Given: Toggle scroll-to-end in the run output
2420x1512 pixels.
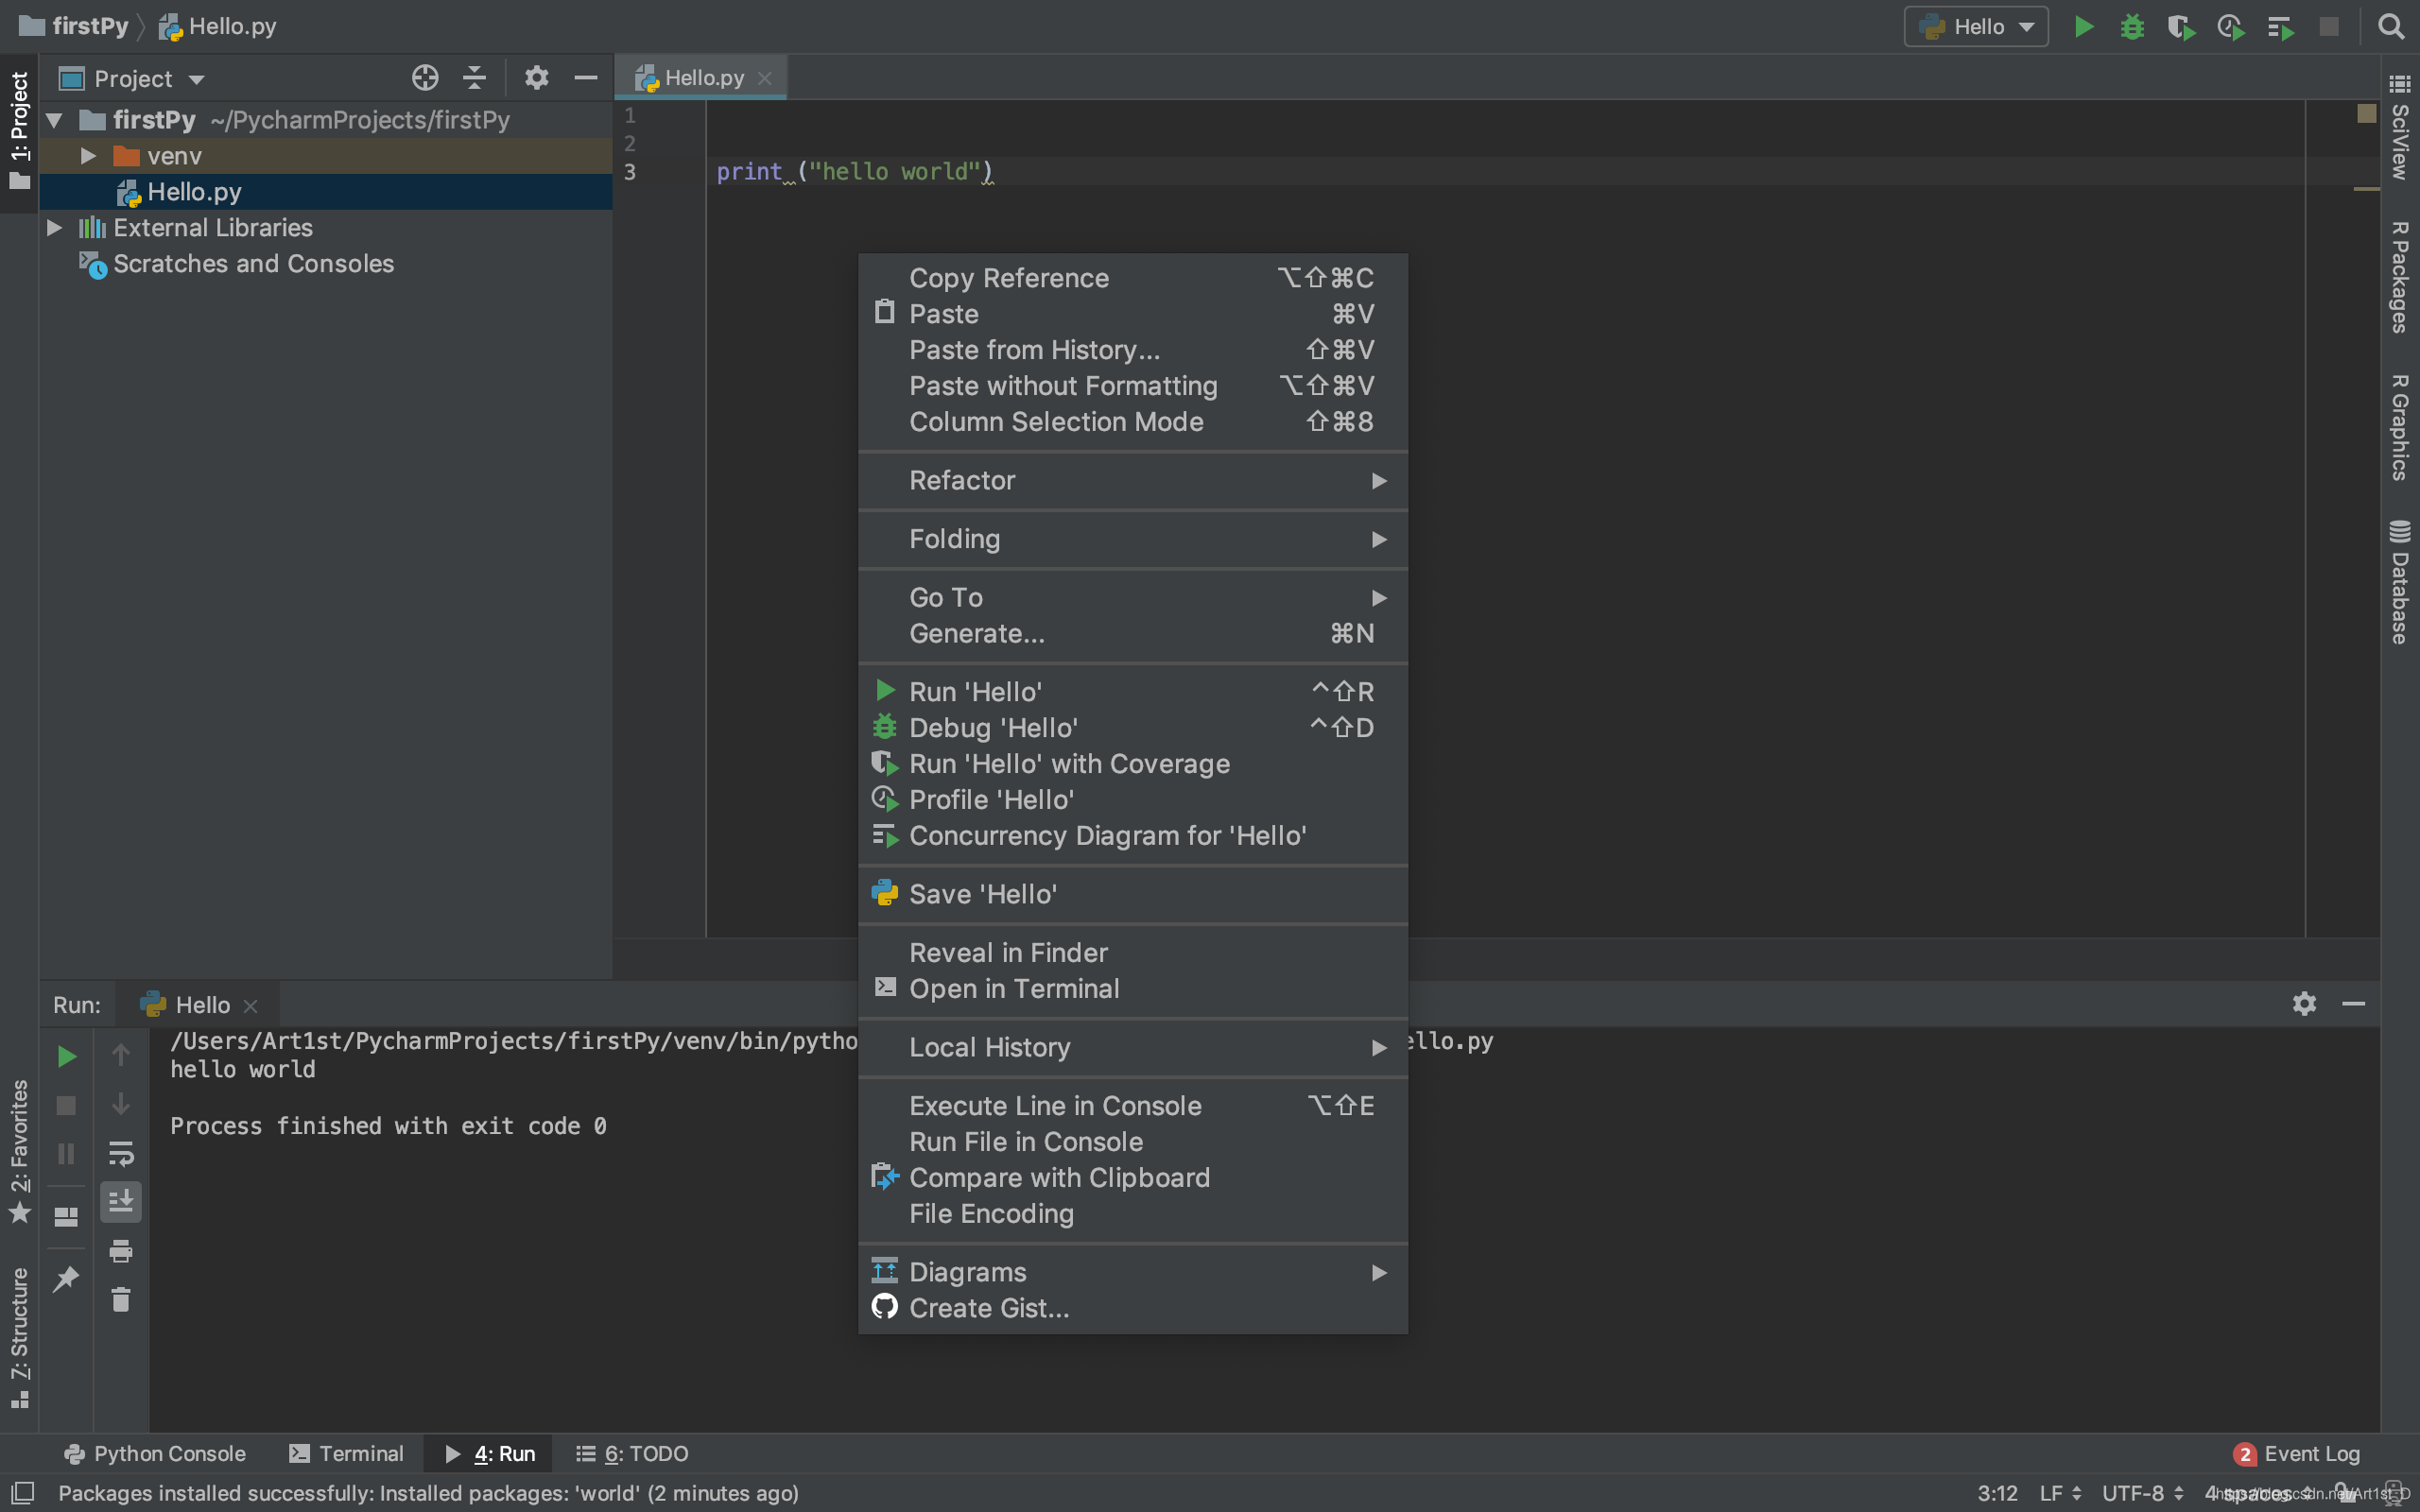Looking at the screenshot, I should point(121,1202).
